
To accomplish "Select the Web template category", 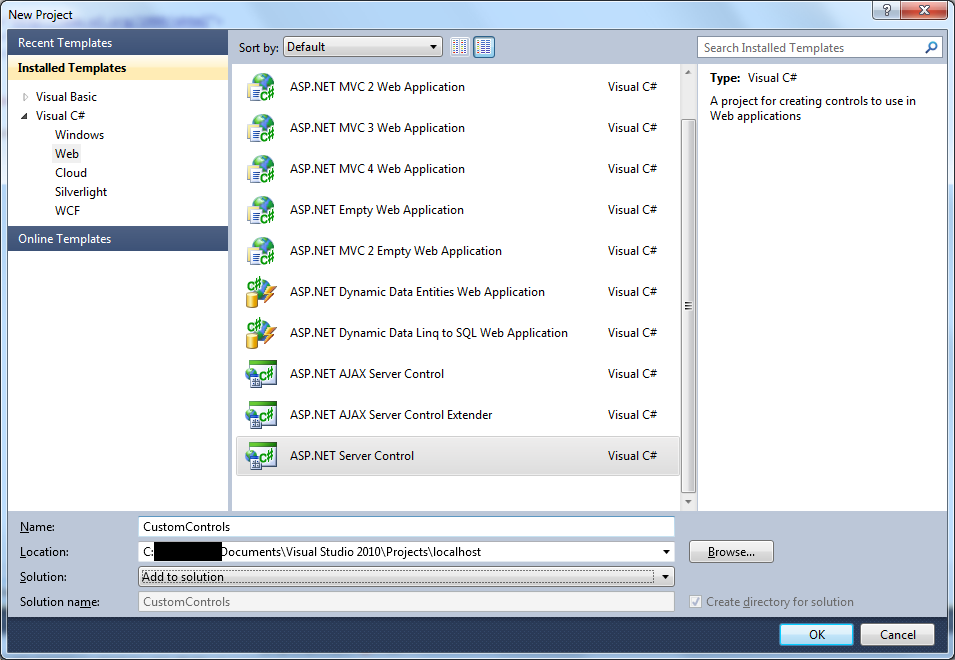I will 67,153.
